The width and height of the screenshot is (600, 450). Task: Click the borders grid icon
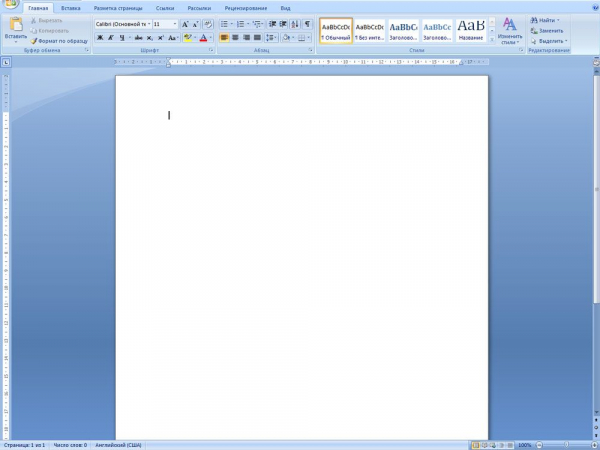(x=302, y=38)
